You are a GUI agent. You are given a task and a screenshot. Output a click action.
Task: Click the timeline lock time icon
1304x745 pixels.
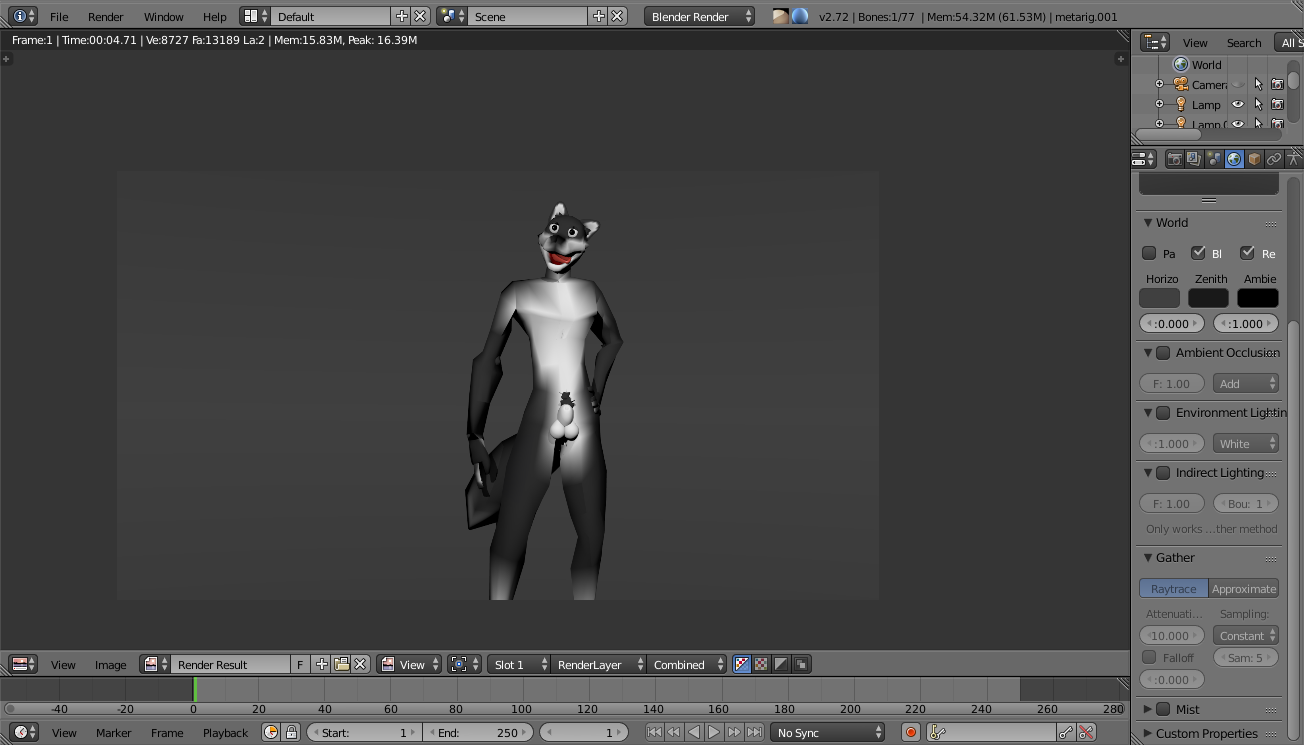coord(291,733)
